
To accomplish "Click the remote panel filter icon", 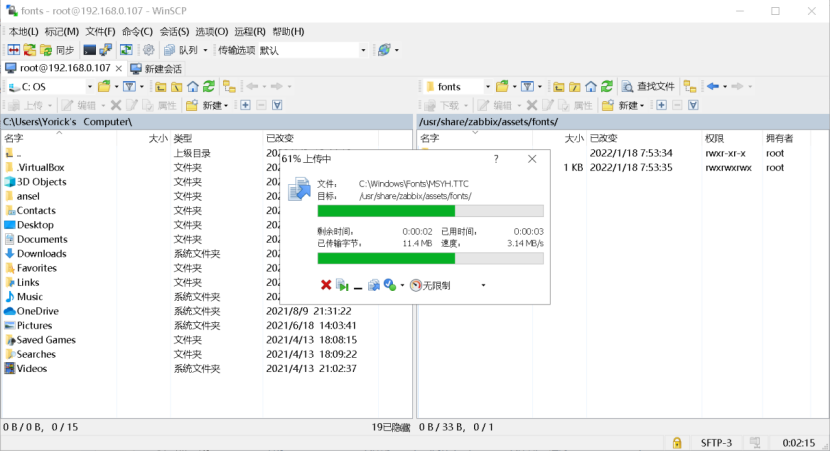I will coord(527,86).
